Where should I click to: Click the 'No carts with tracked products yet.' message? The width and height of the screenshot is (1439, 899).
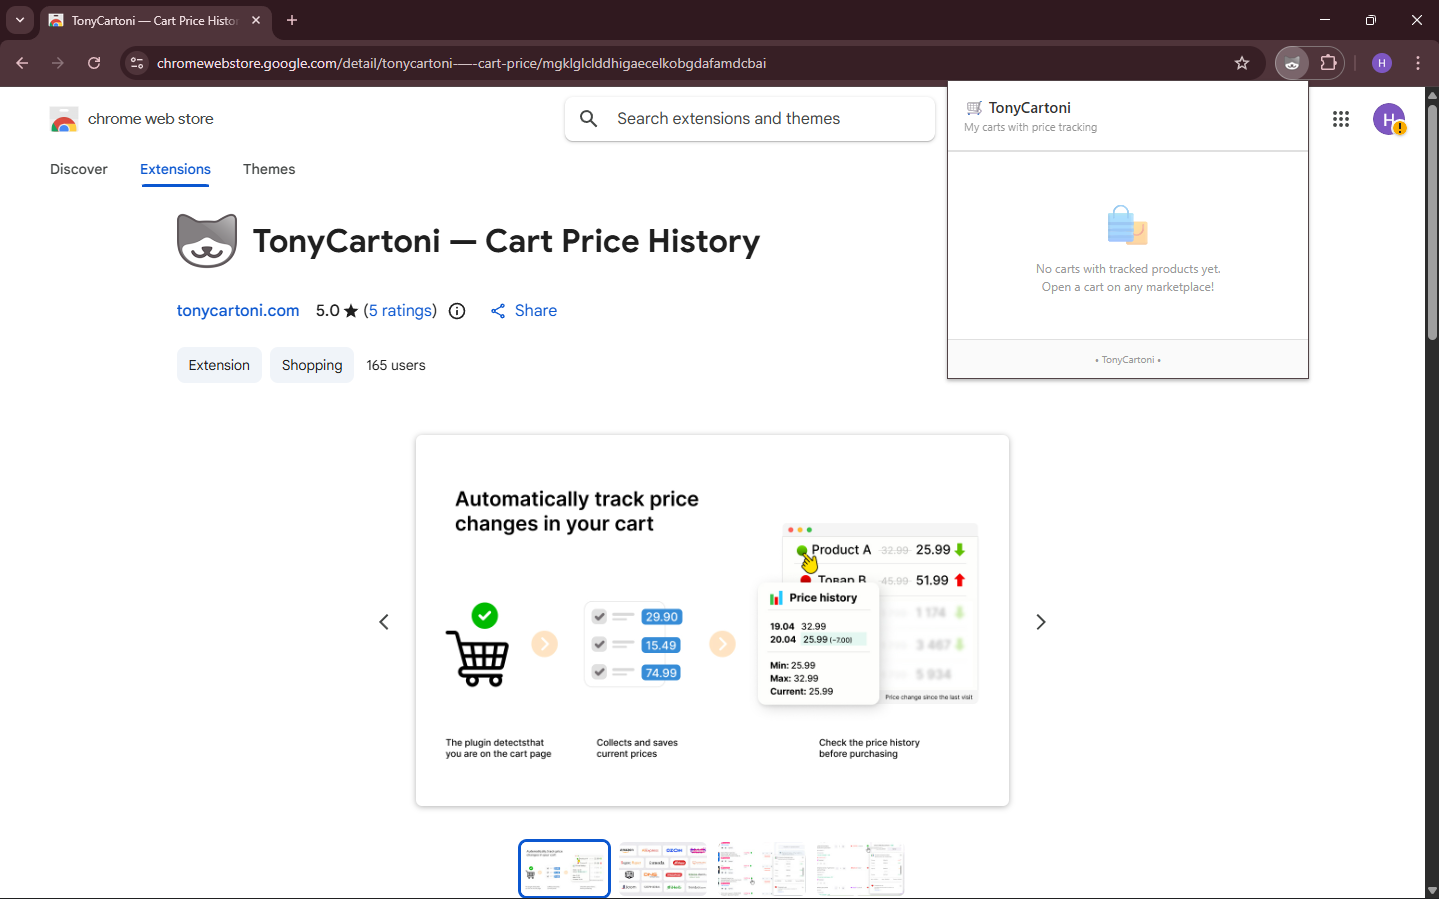pos(1128,269)
